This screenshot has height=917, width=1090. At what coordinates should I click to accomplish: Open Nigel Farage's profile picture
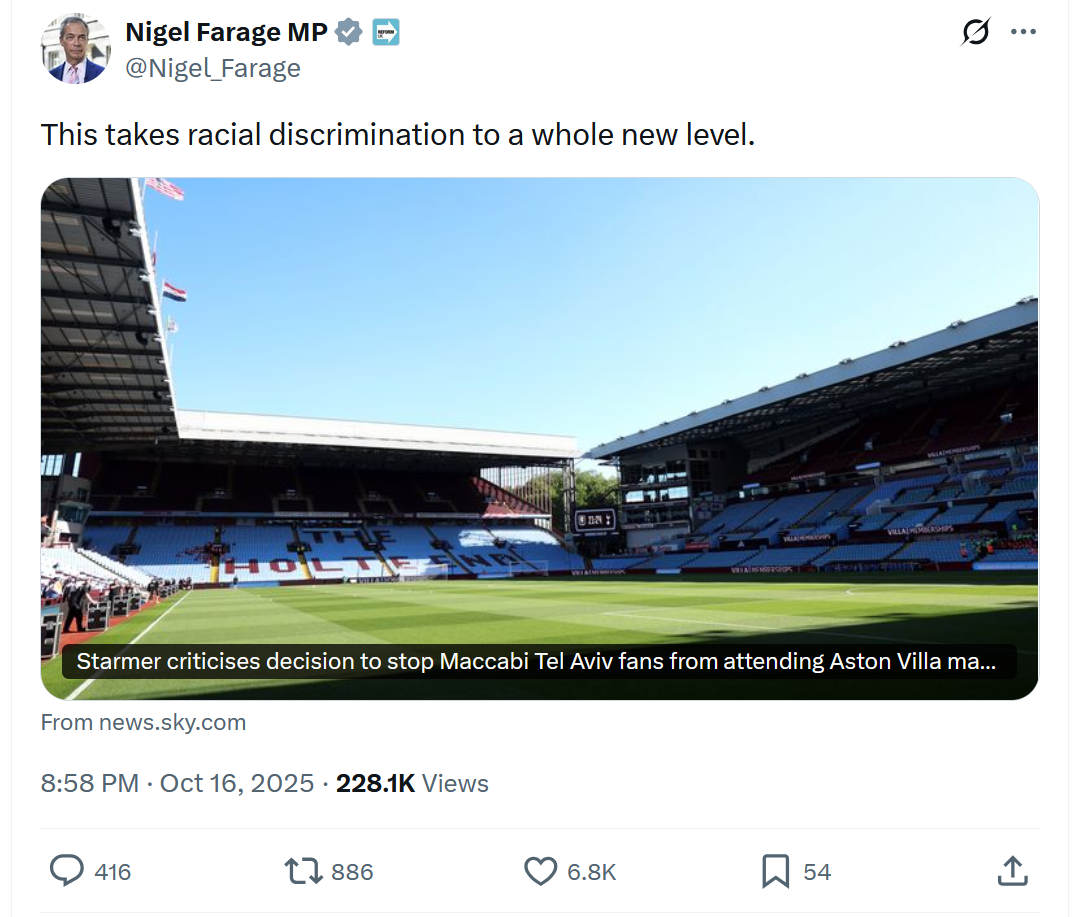click(75, 48)
